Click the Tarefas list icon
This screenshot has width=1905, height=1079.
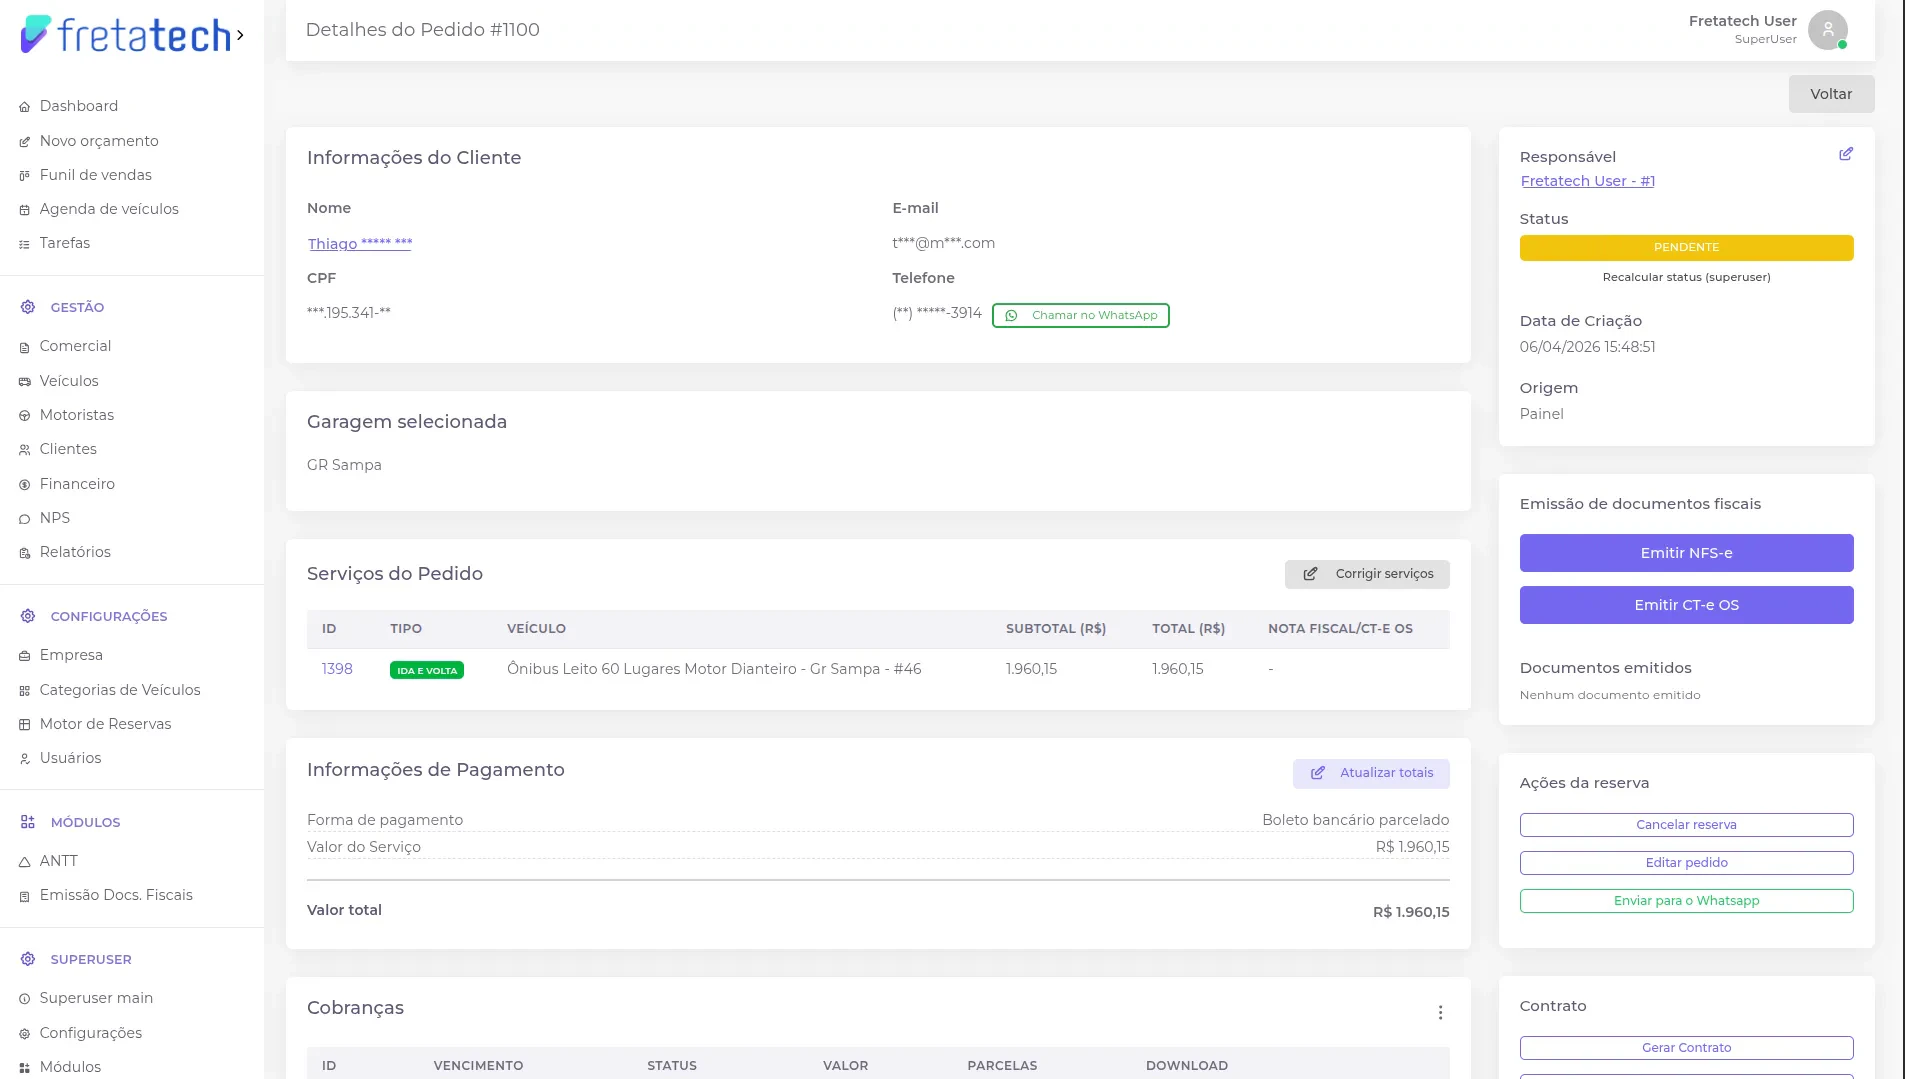pos(25,244)
